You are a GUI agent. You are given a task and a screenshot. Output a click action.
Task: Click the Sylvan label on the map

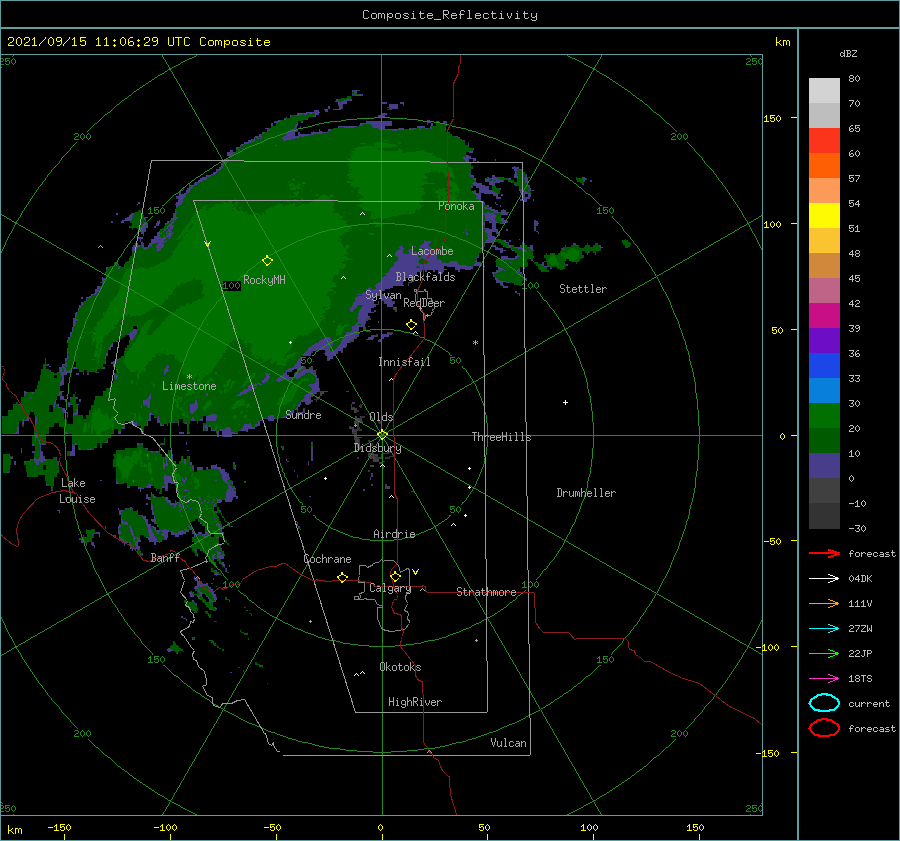point(383,295)
